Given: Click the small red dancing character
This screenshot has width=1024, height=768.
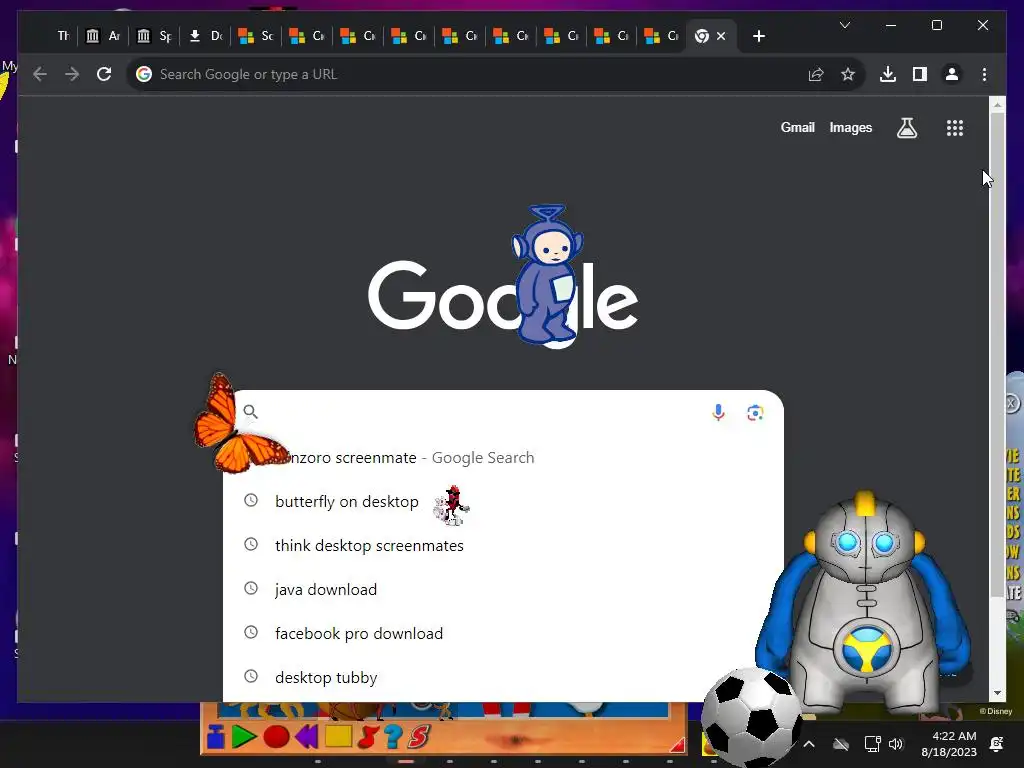Looking at the screenshot, I should click(451, 505).
